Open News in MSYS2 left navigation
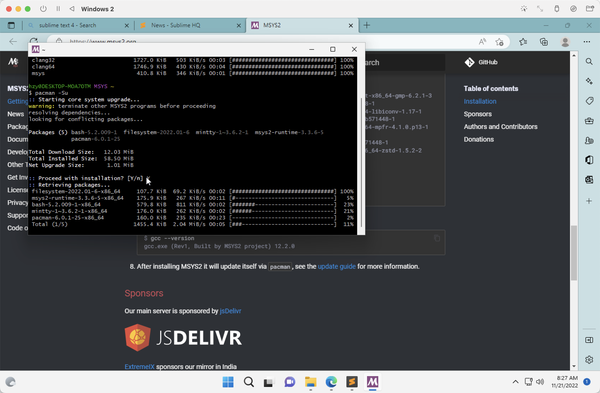 pyautogui.click(x=15, y=114)
